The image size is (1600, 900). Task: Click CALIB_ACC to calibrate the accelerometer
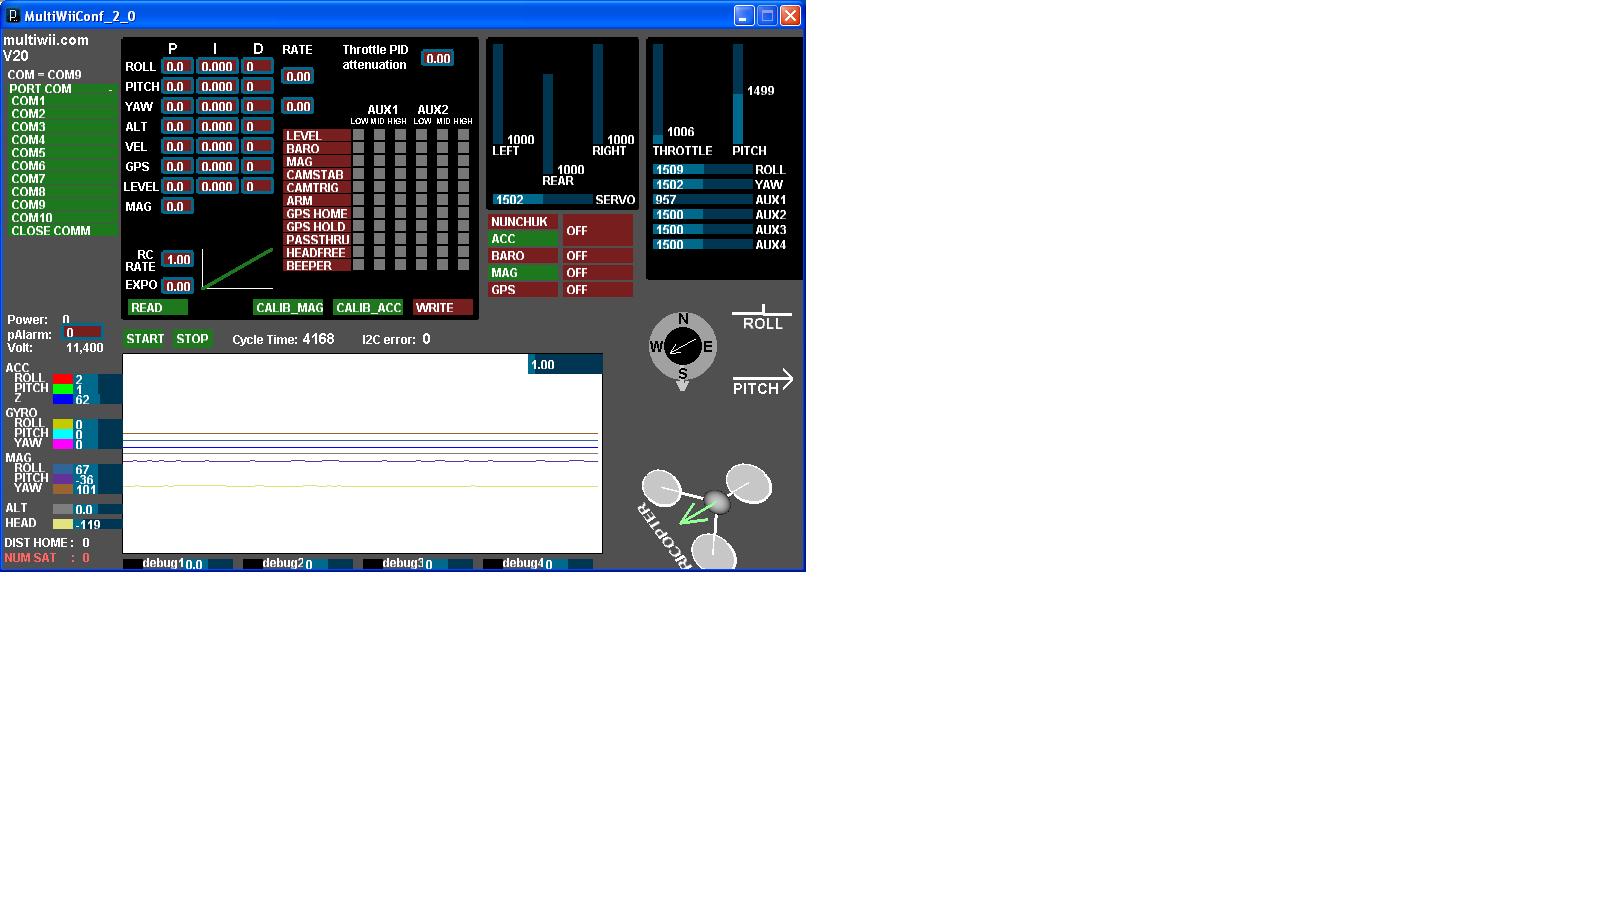pyautogui.click(x=367, y=307)
